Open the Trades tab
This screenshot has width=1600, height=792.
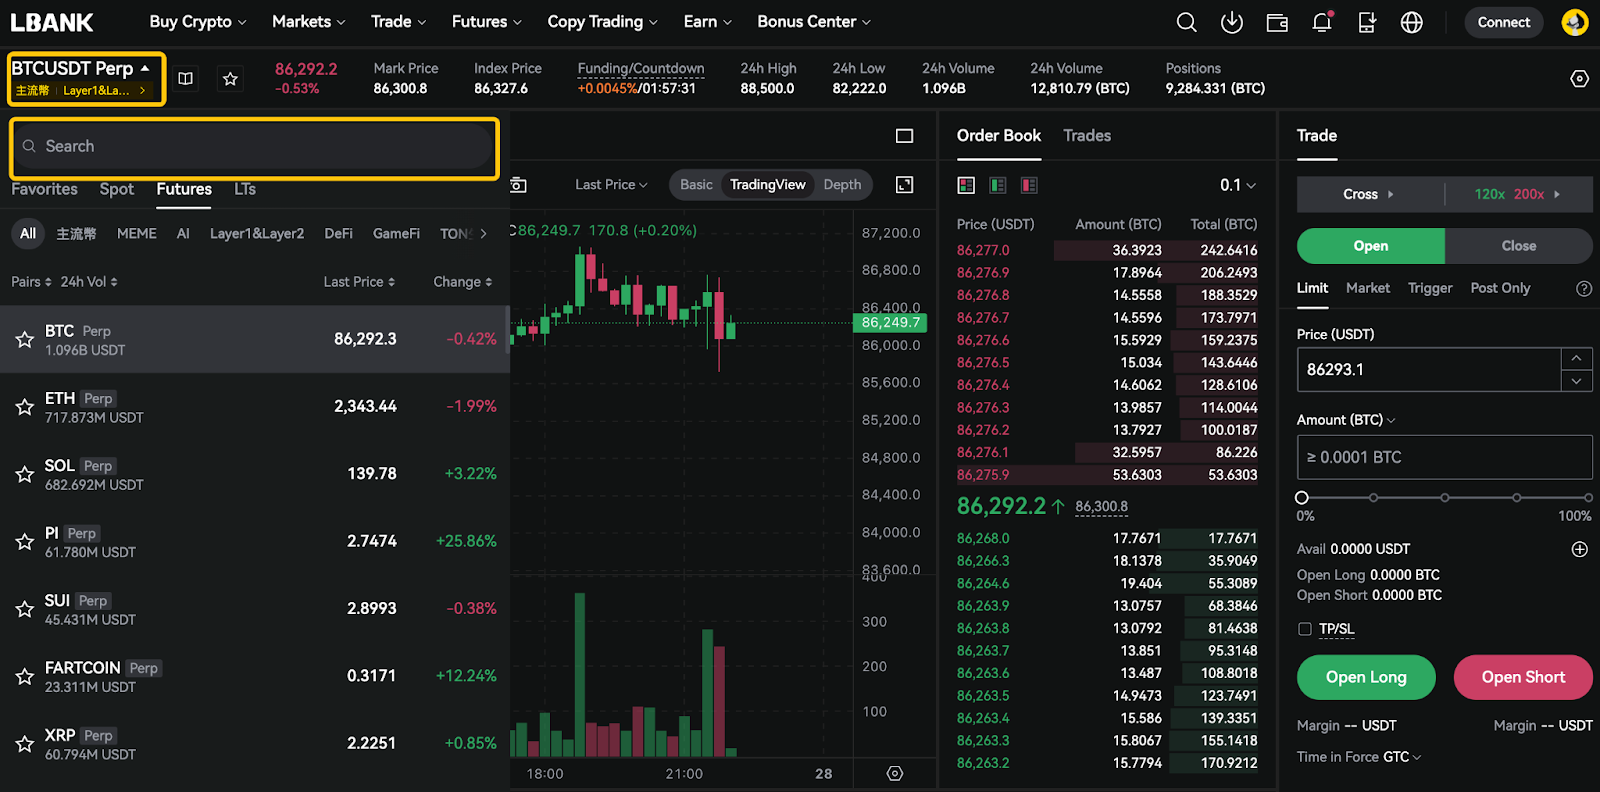pos(1087,136)
